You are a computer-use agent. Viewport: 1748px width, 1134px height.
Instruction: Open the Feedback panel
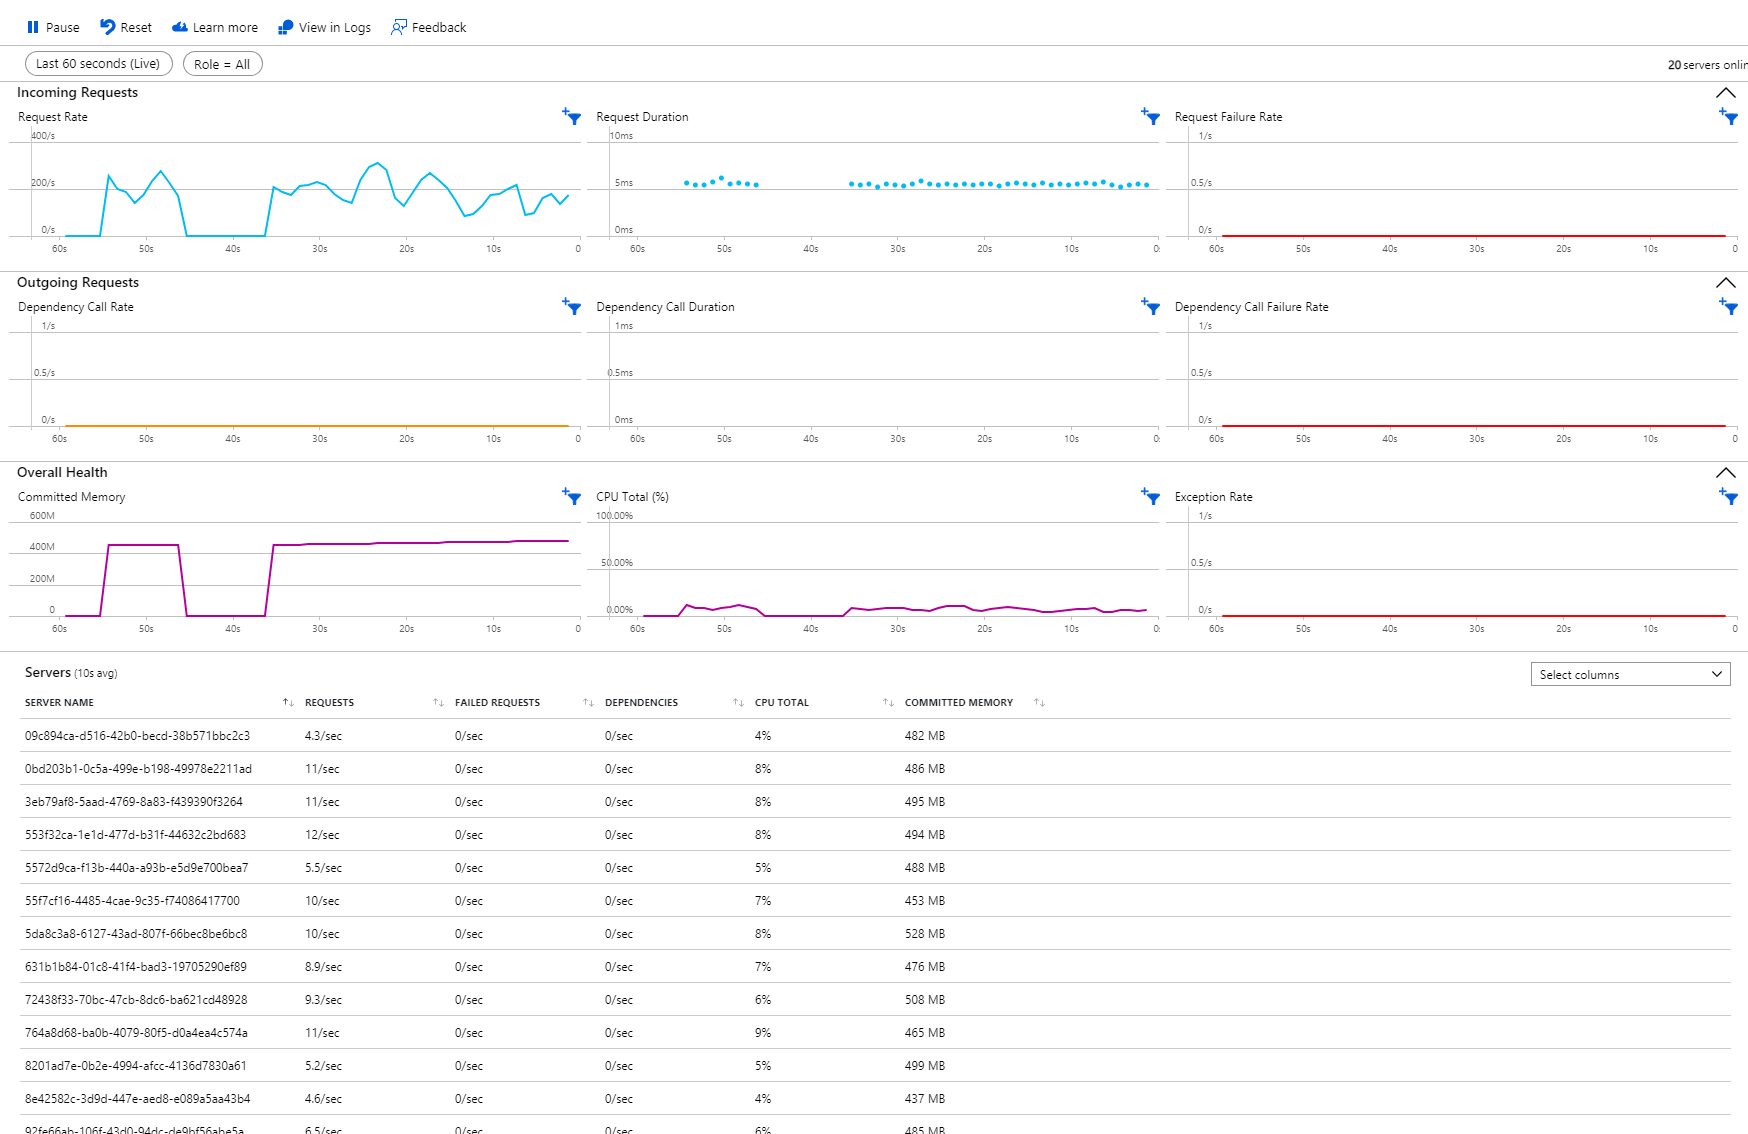[x=429, y=27]
